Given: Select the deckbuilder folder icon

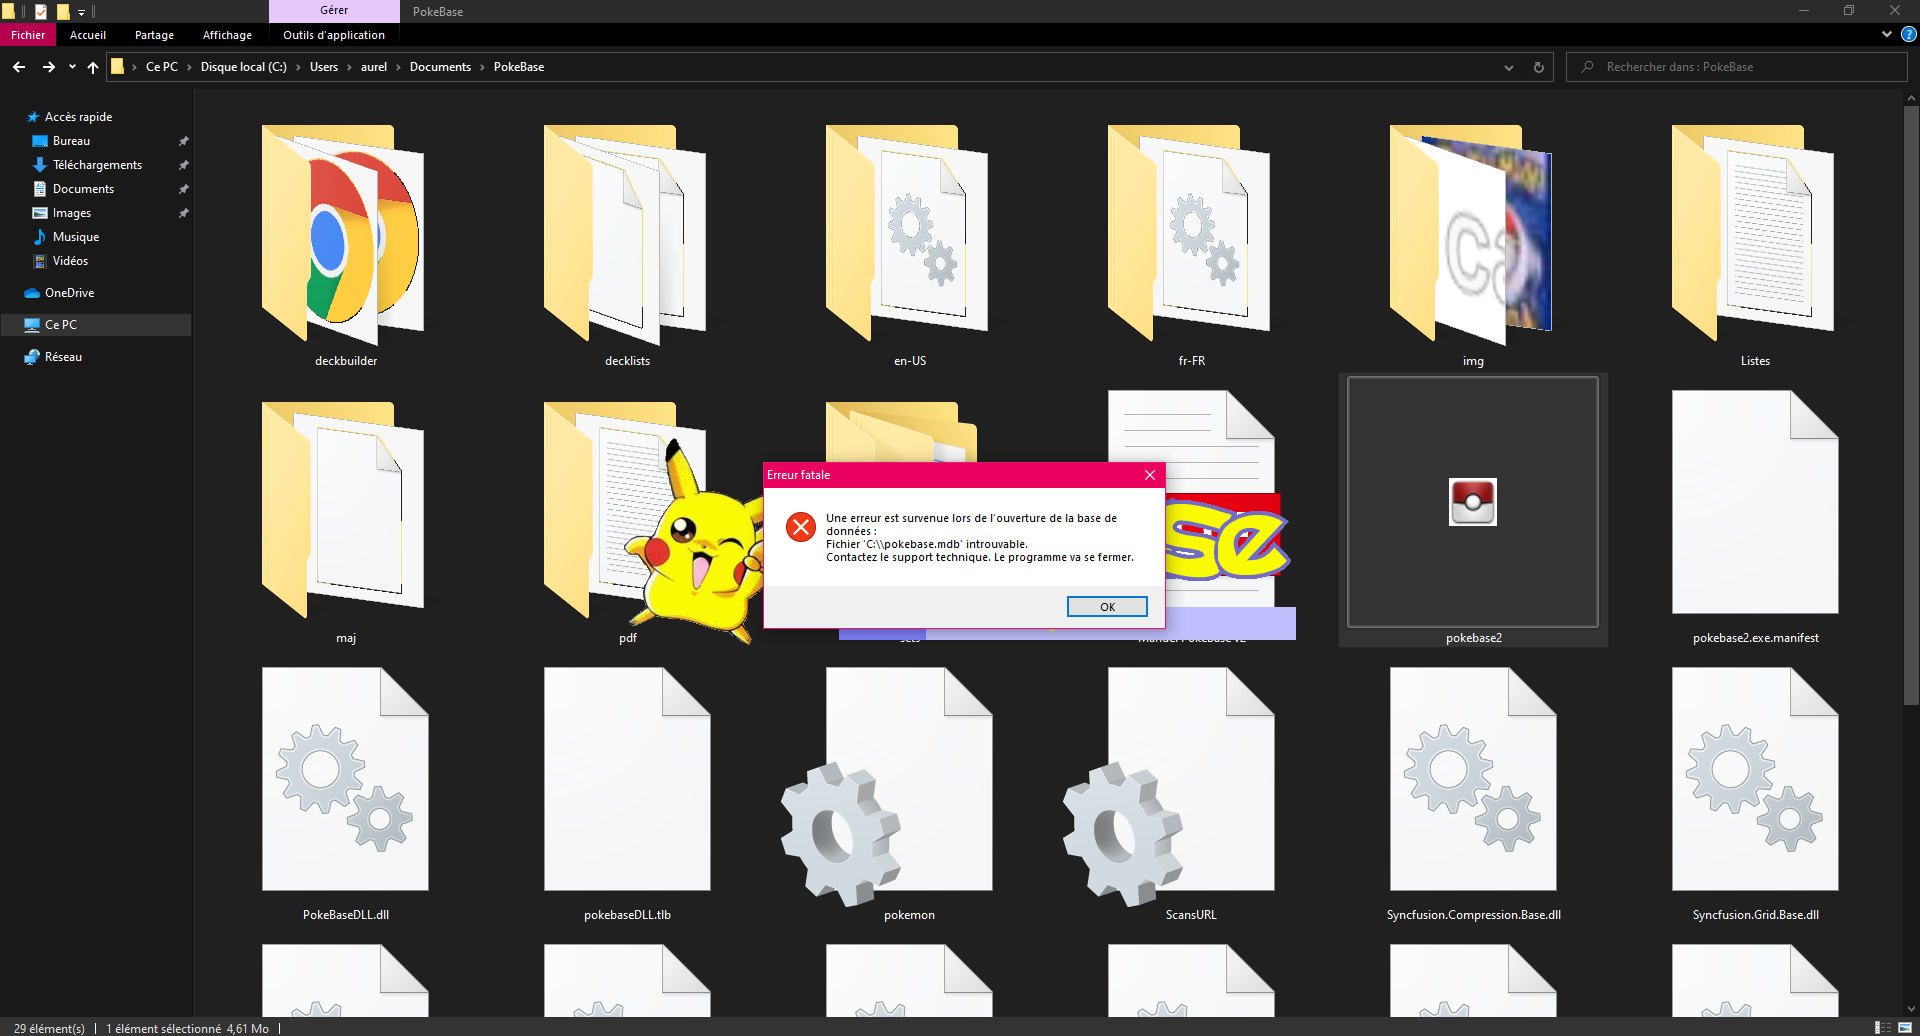Looking at the screenshot, I should pos(345,235).
